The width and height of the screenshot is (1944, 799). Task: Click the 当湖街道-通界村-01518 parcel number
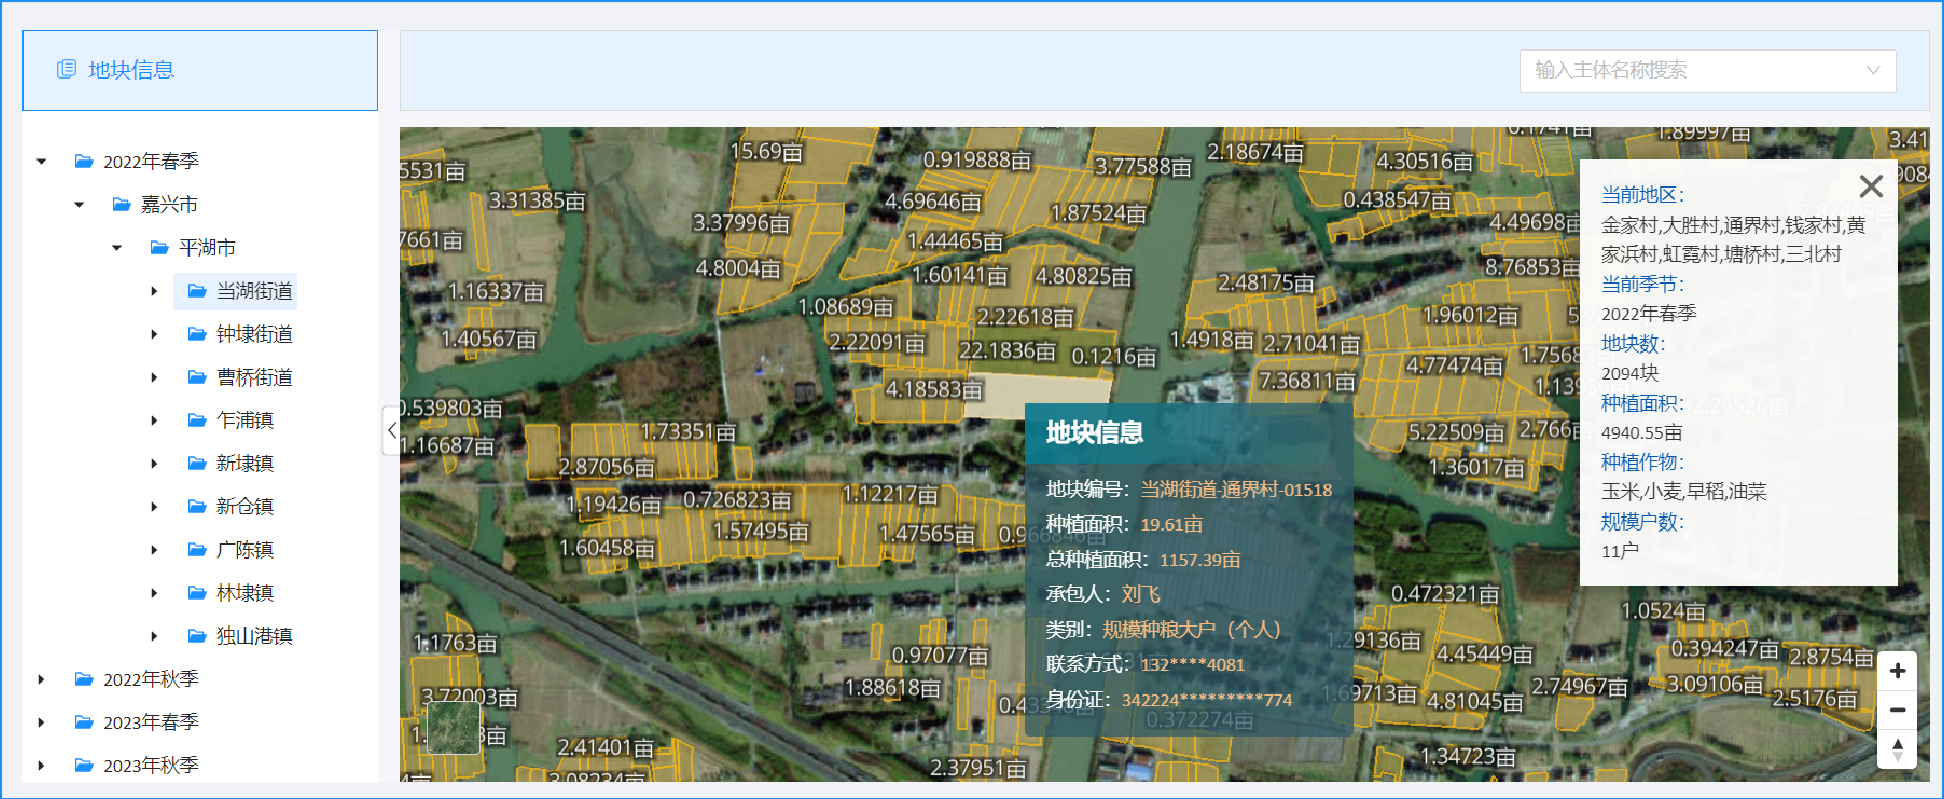pyautogui.click(x=1236, y=489)
